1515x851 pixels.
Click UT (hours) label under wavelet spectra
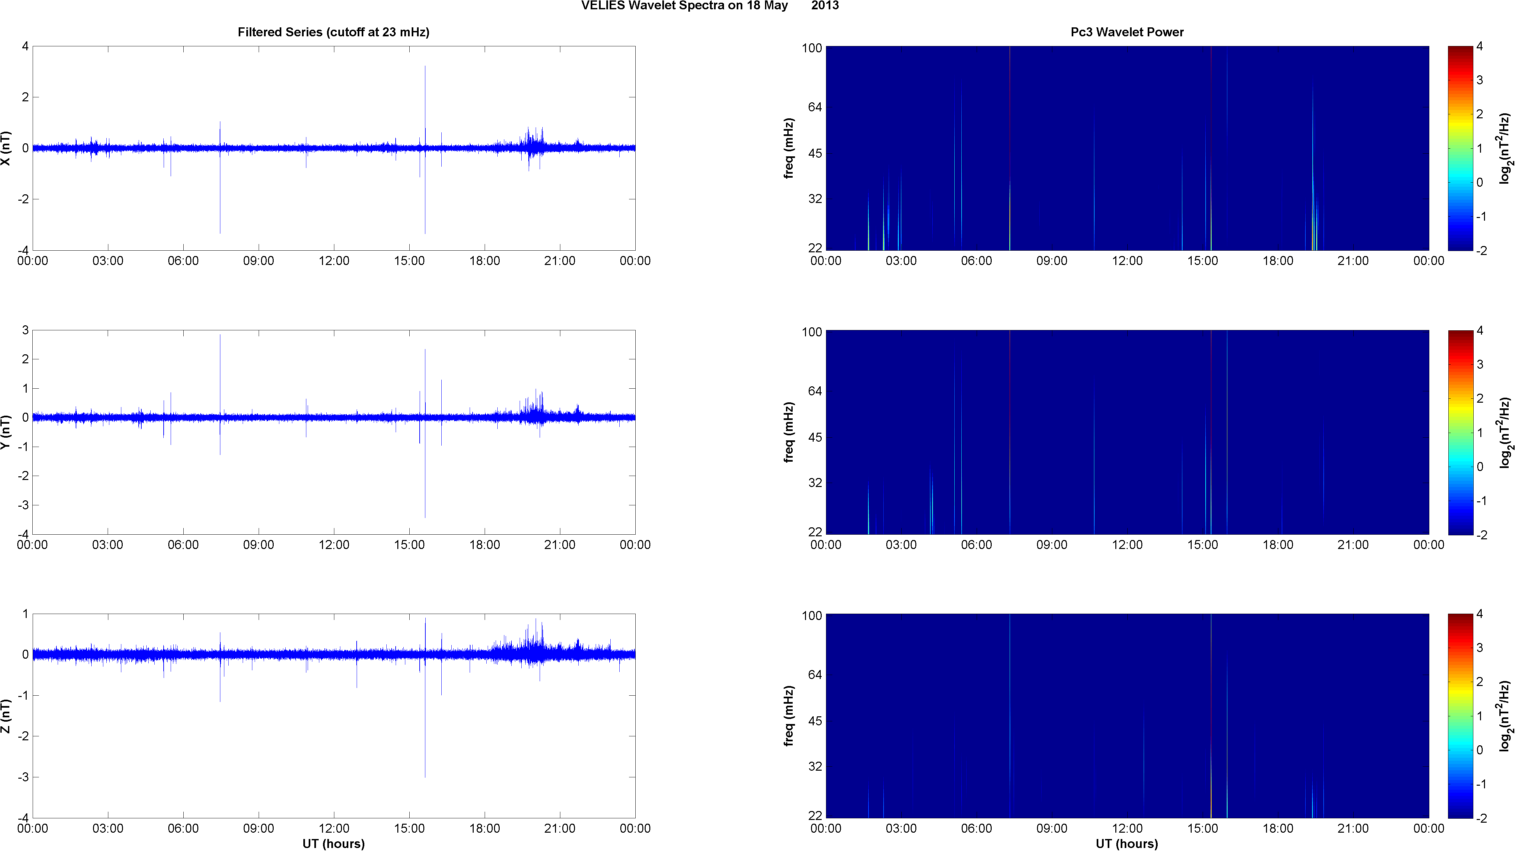(x=1127, y=844)
